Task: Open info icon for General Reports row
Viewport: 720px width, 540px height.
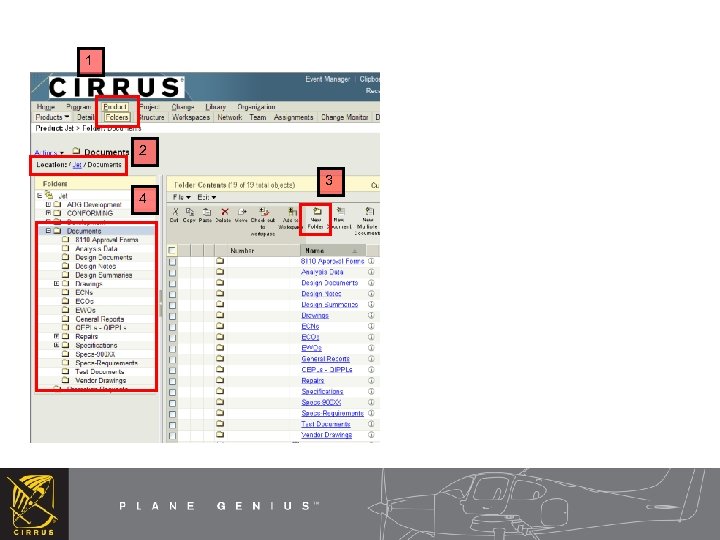Action: pyautogui.click(x=371, y=359)
